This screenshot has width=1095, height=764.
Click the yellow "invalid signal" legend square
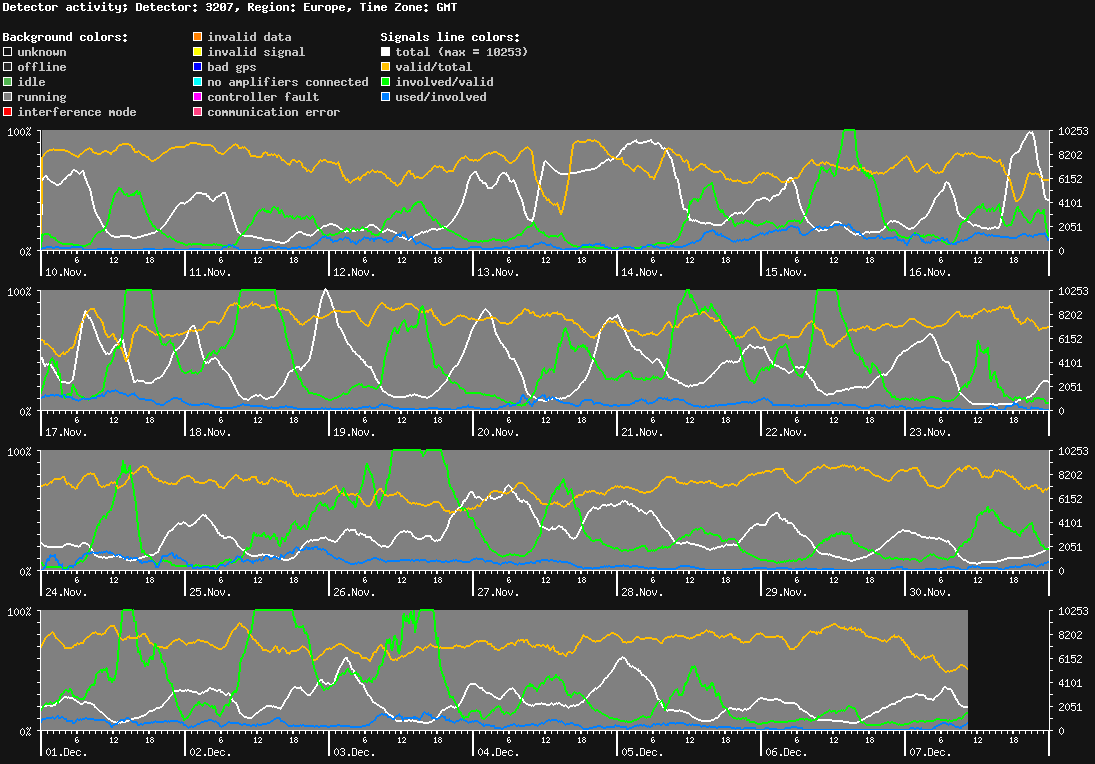click(197, 51)
